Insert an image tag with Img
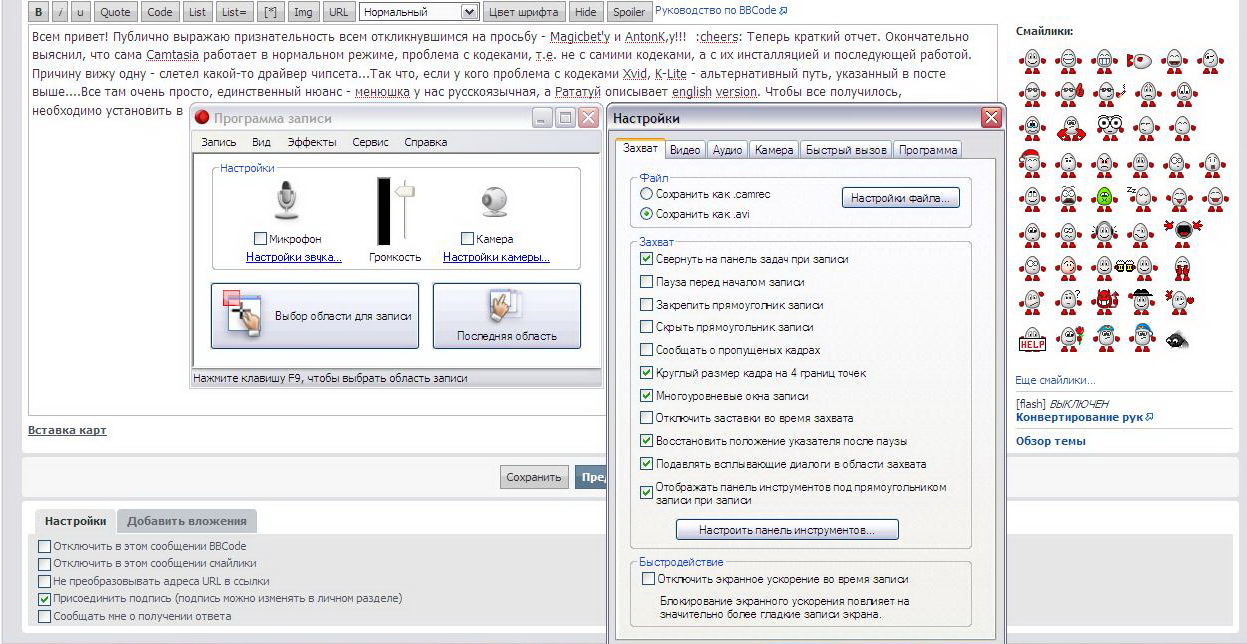This screenshot has height=644, width=1247. [x=302, y=12]
